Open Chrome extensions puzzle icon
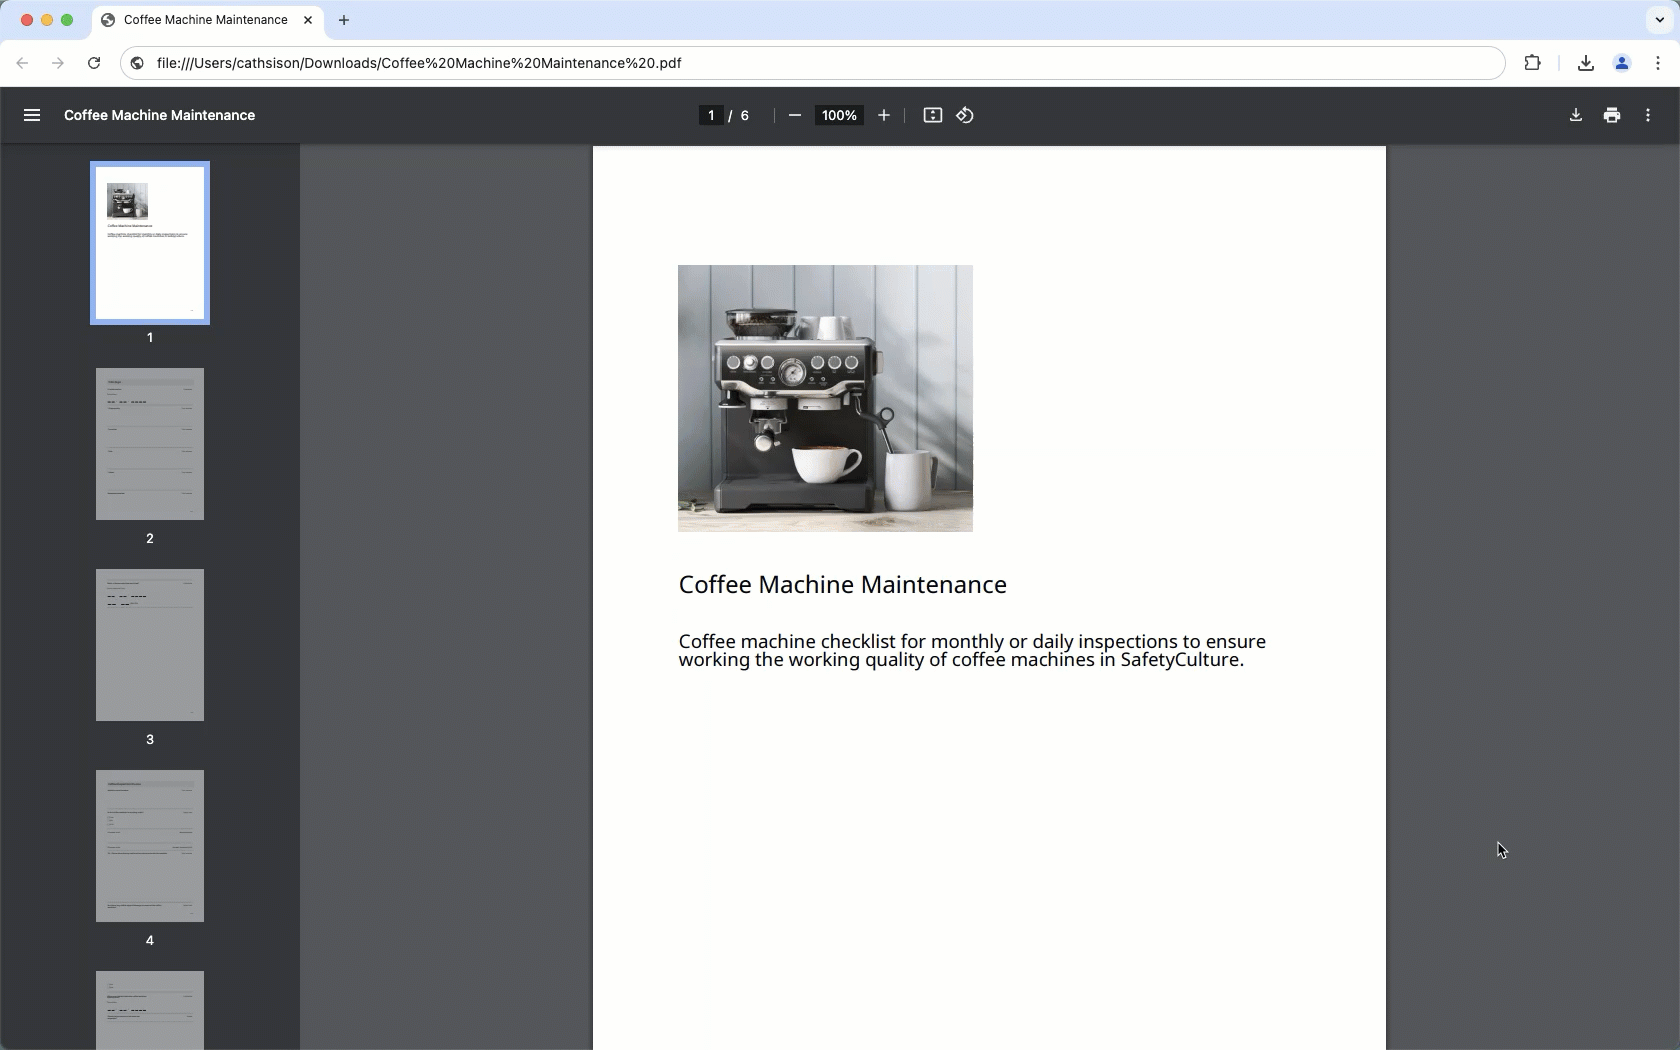The height and width of the screenshot is (1050, 1680). point(1533,63)
